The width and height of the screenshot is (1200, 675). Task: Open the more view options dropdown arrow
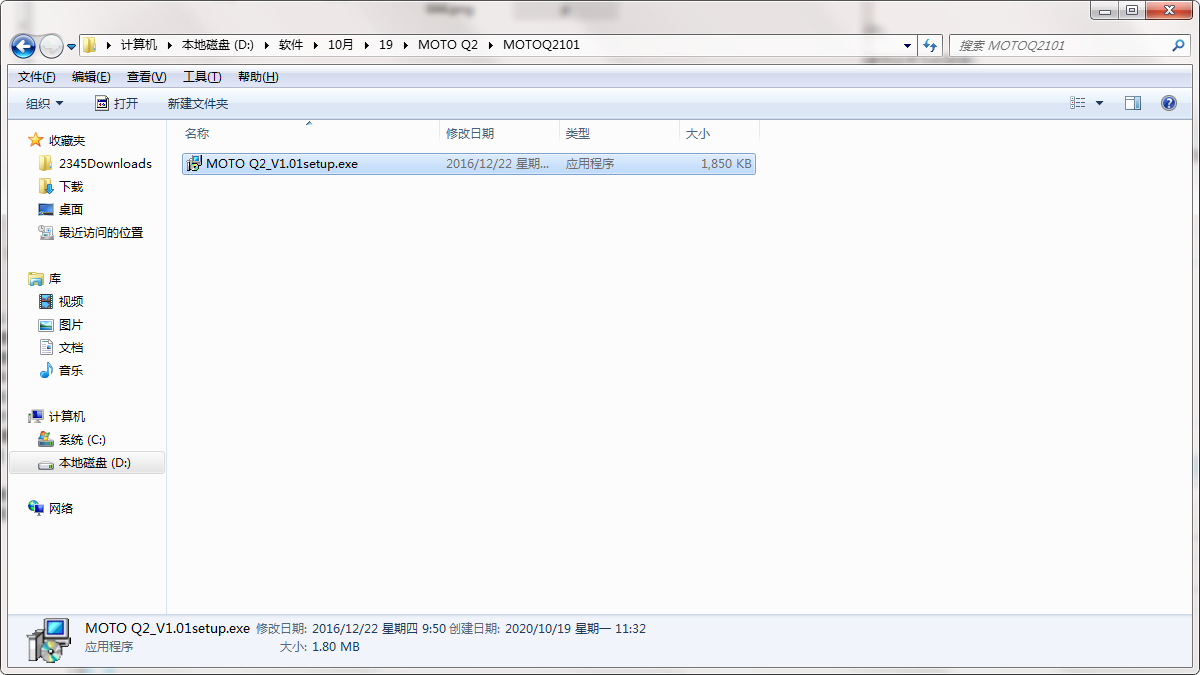1100,103
